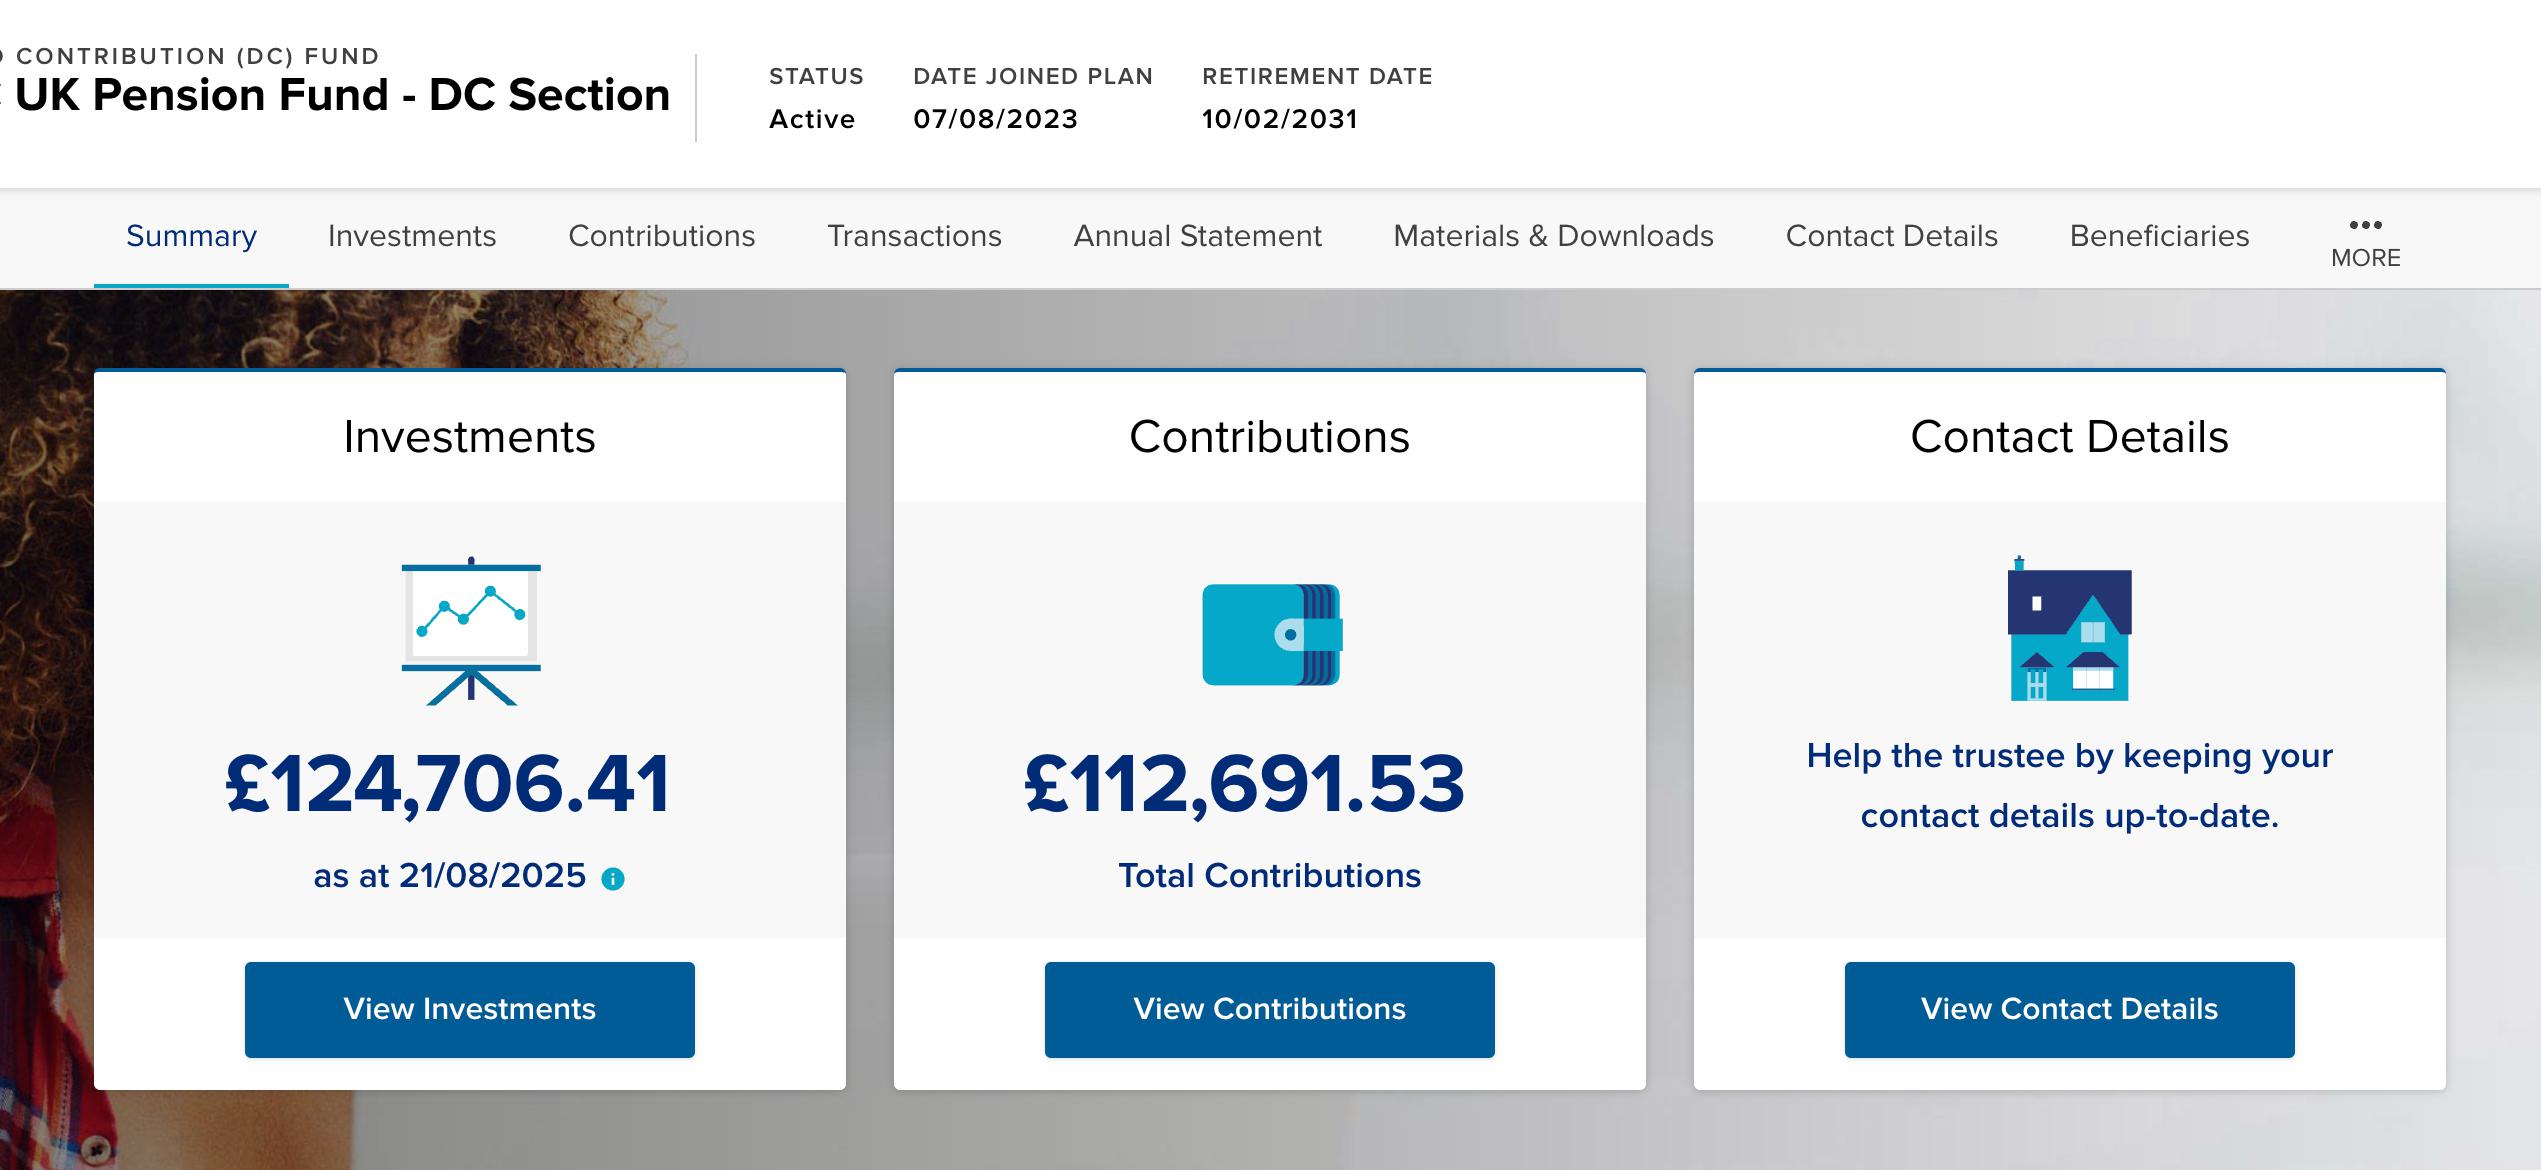2541x1170 pixels.
Task: Click the View Contact Details button
Action: [2069, 1009]
